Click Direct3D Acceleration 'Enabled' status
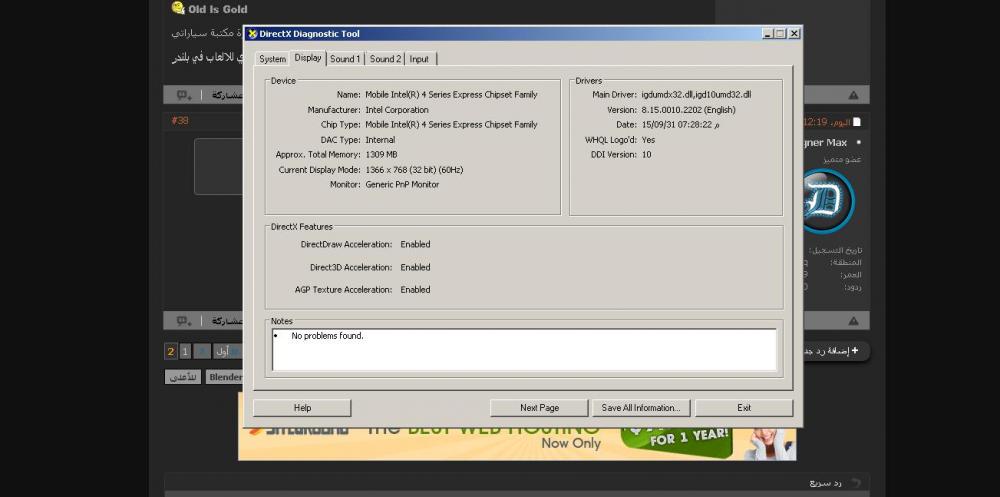This screenshot has height=497, width=1000. pos(415,267)
